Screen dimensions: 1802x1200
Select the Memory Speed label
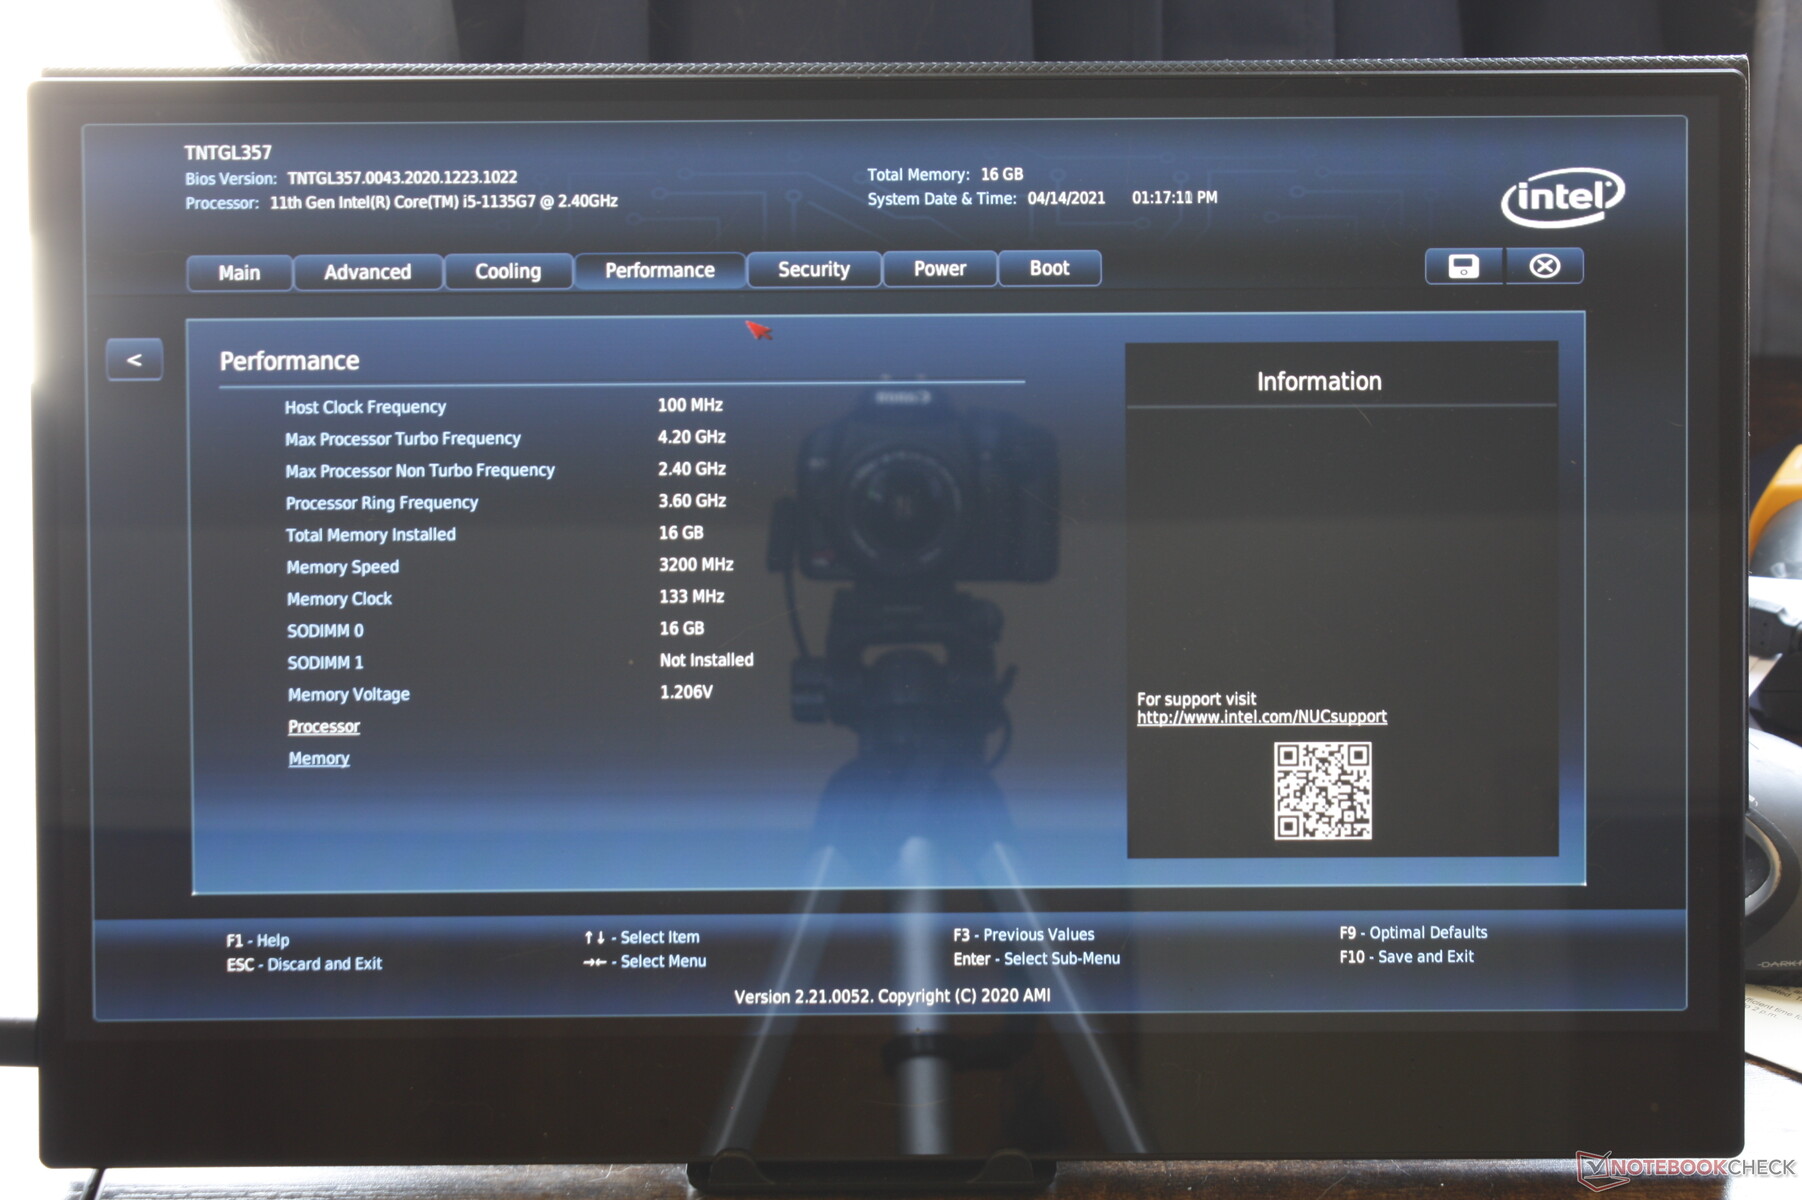click(343, 567)
